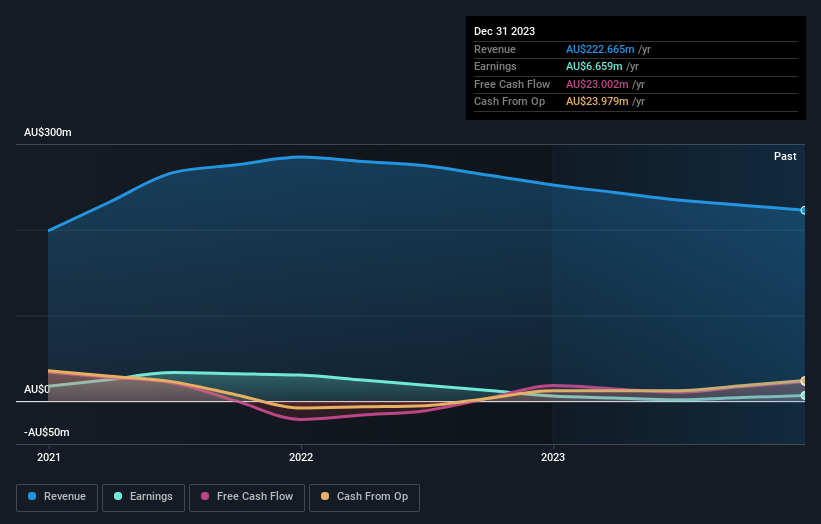Click the 2022 x-axis label

[301, 458]
